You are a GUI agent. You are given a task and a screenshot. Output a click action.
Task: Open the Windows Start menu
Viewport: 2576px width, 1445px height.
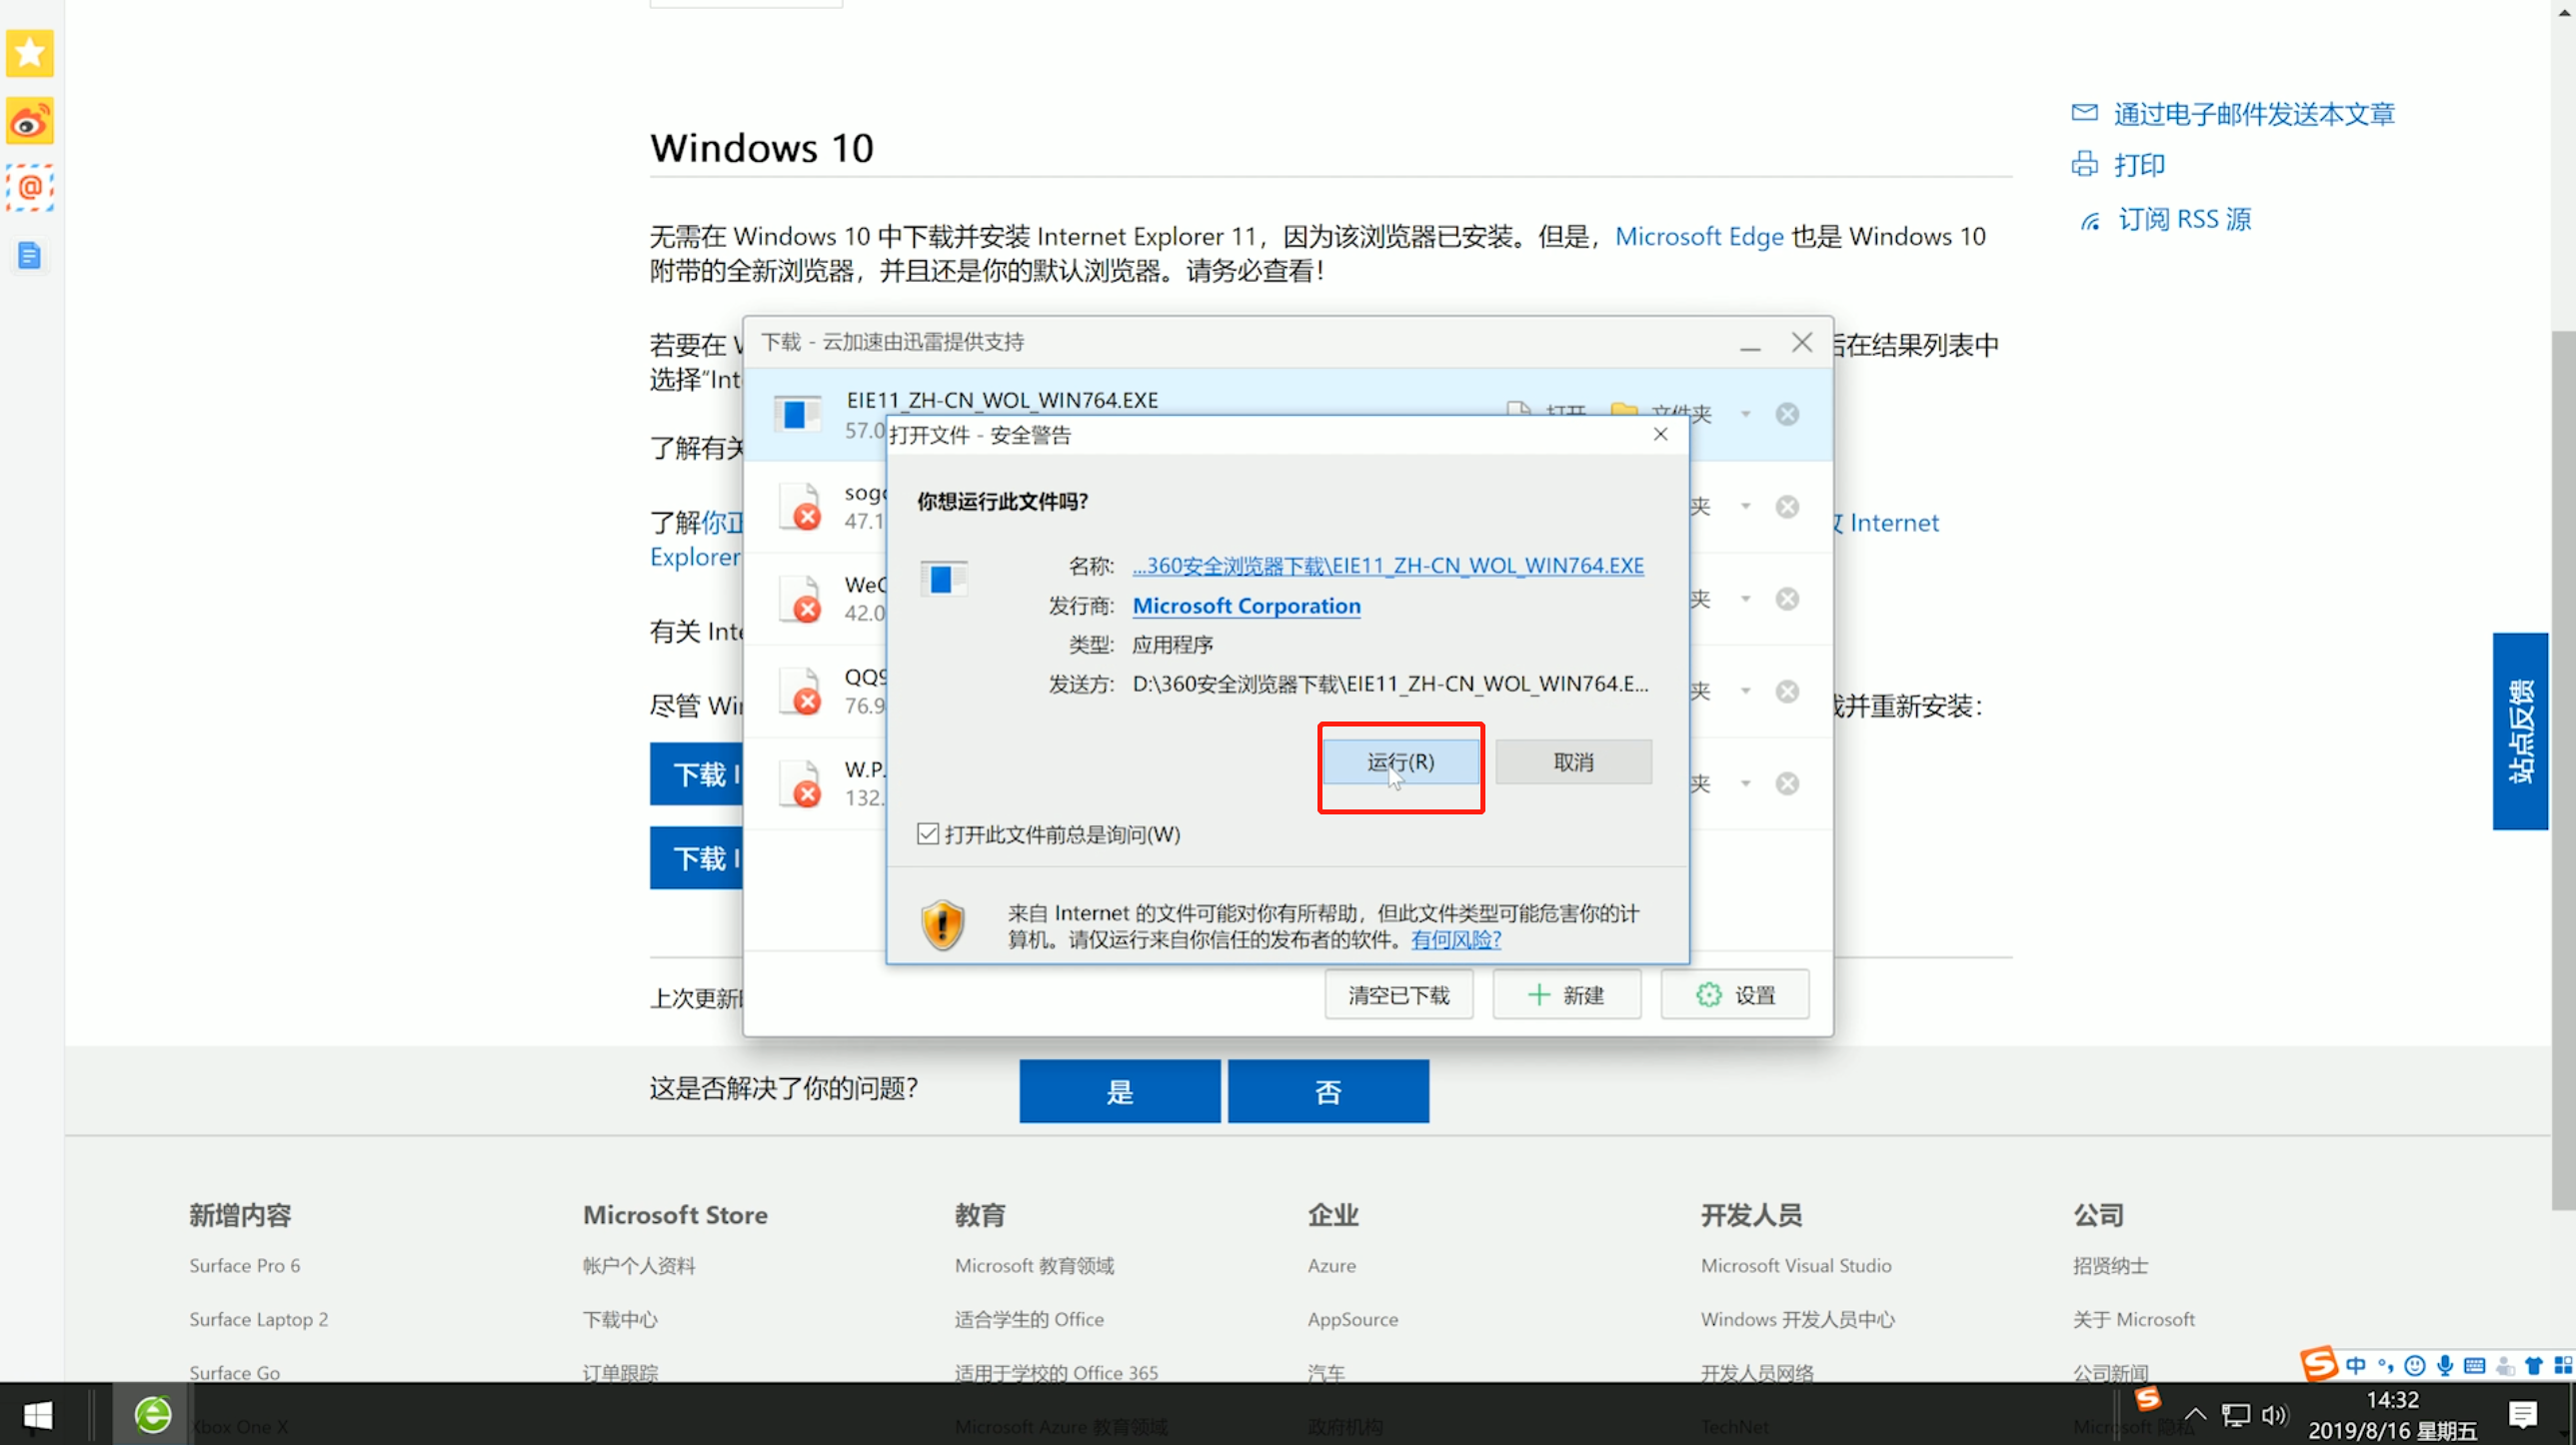[38, 1415]
